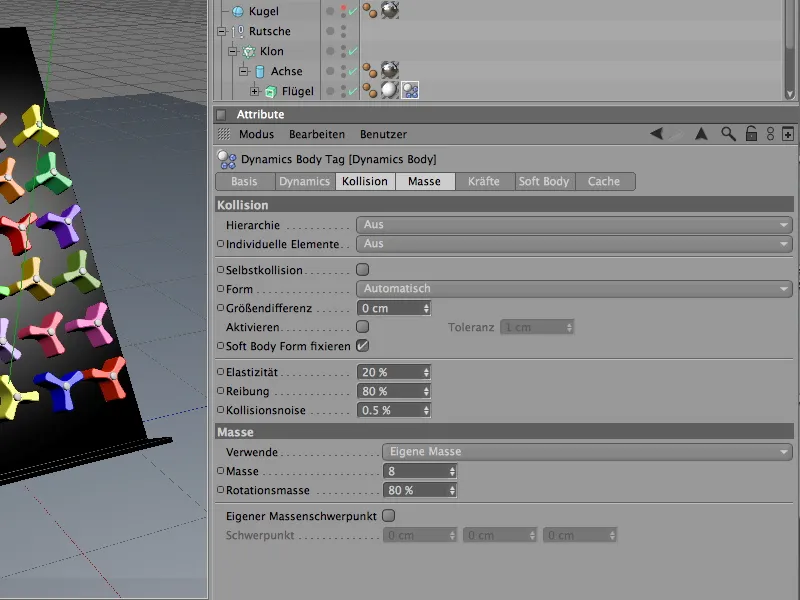This screenshot has width=800, height=600.
Task: Lock the Attribute manager element with the padlock icon
Action: (x=751, y=134)
